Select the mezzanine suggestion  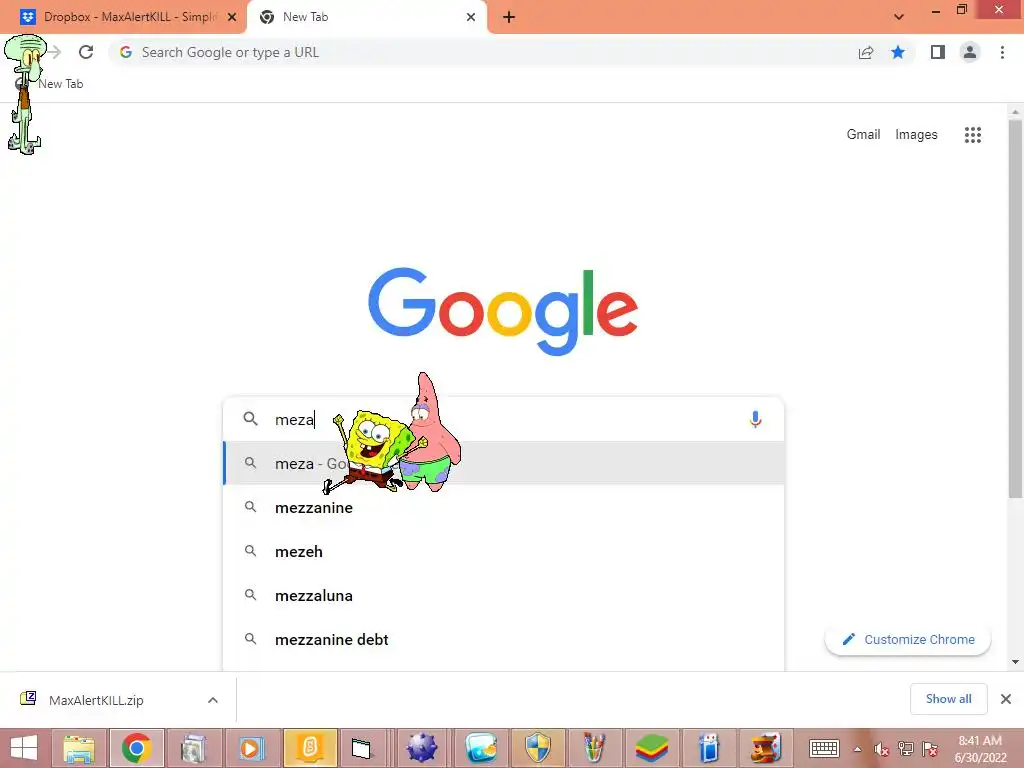click(x=504, y=507)
